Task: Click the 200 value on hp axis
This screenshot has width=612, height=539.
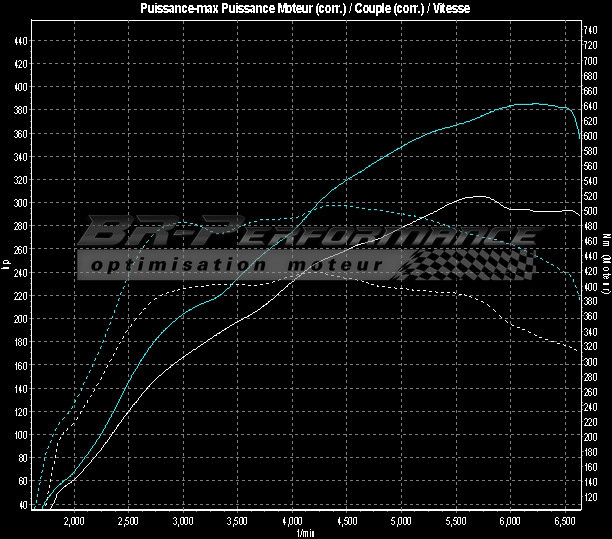Action: [21, 319]
